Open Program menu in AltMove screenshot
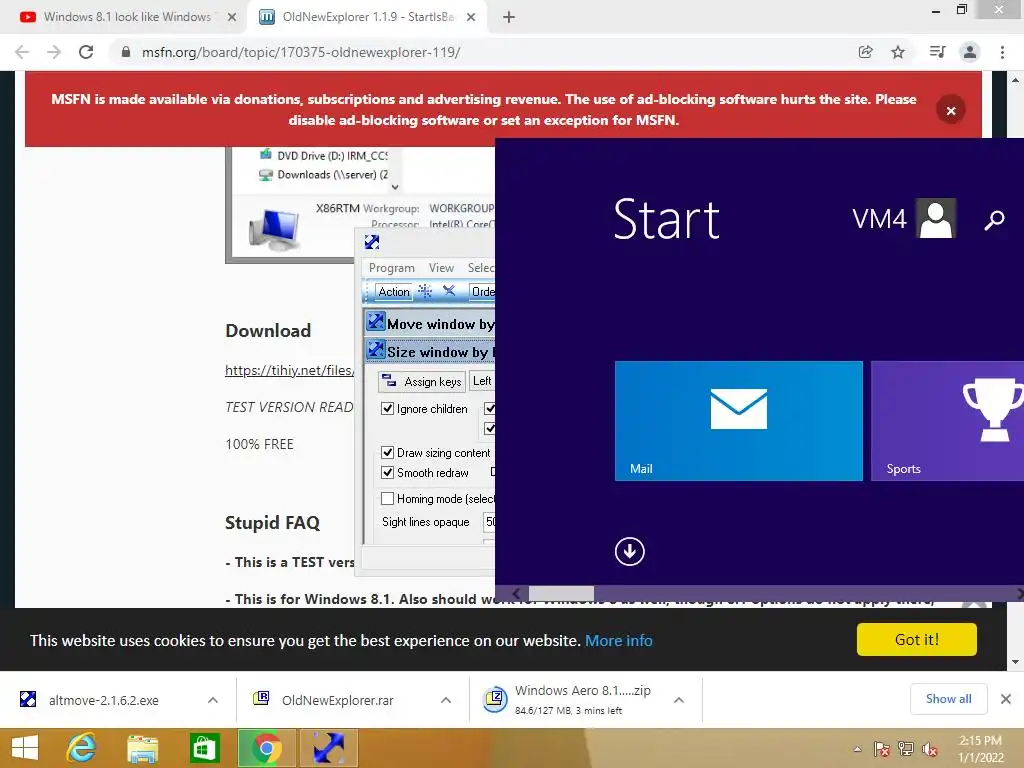 pyautogui.click(x=392, y=268)
